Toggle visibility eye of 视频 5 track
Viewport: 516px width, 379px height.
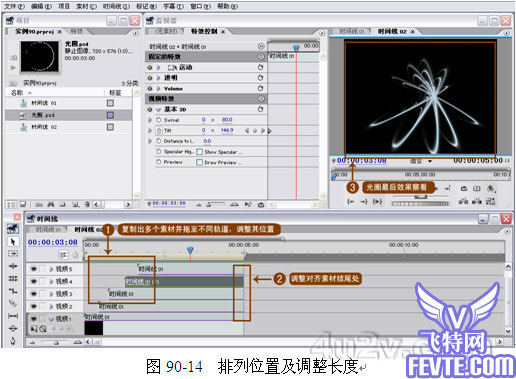(x=33, y=269)
